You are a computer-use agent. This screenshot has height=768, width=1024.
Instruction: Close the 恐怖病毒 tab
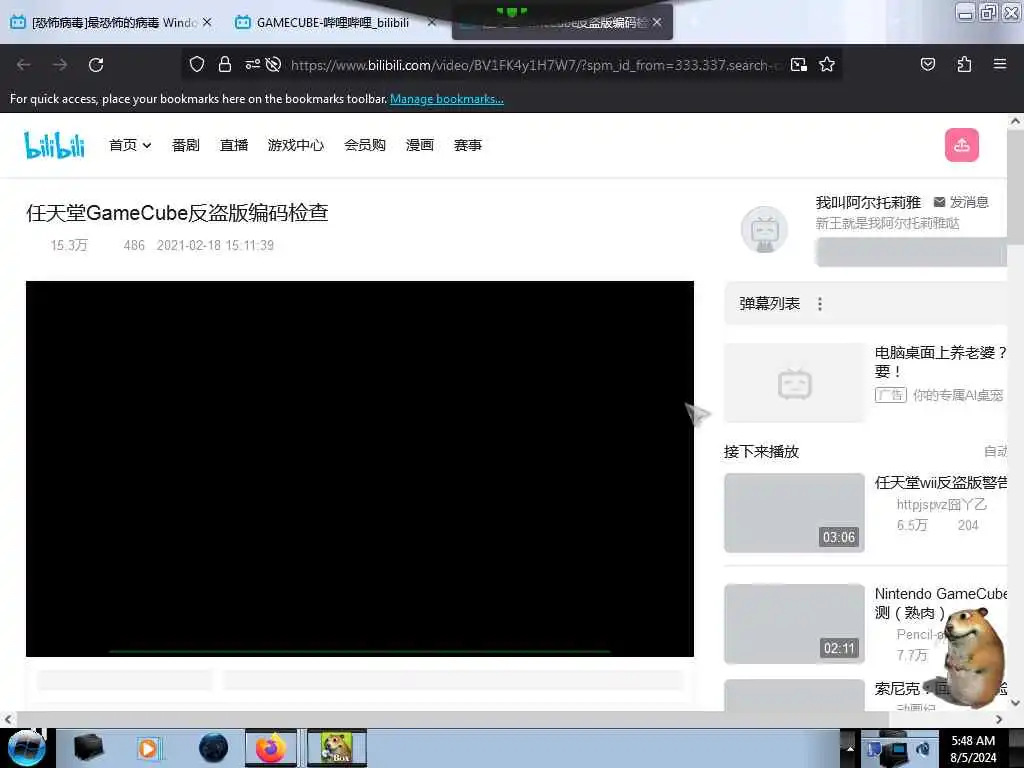point(207,22)
